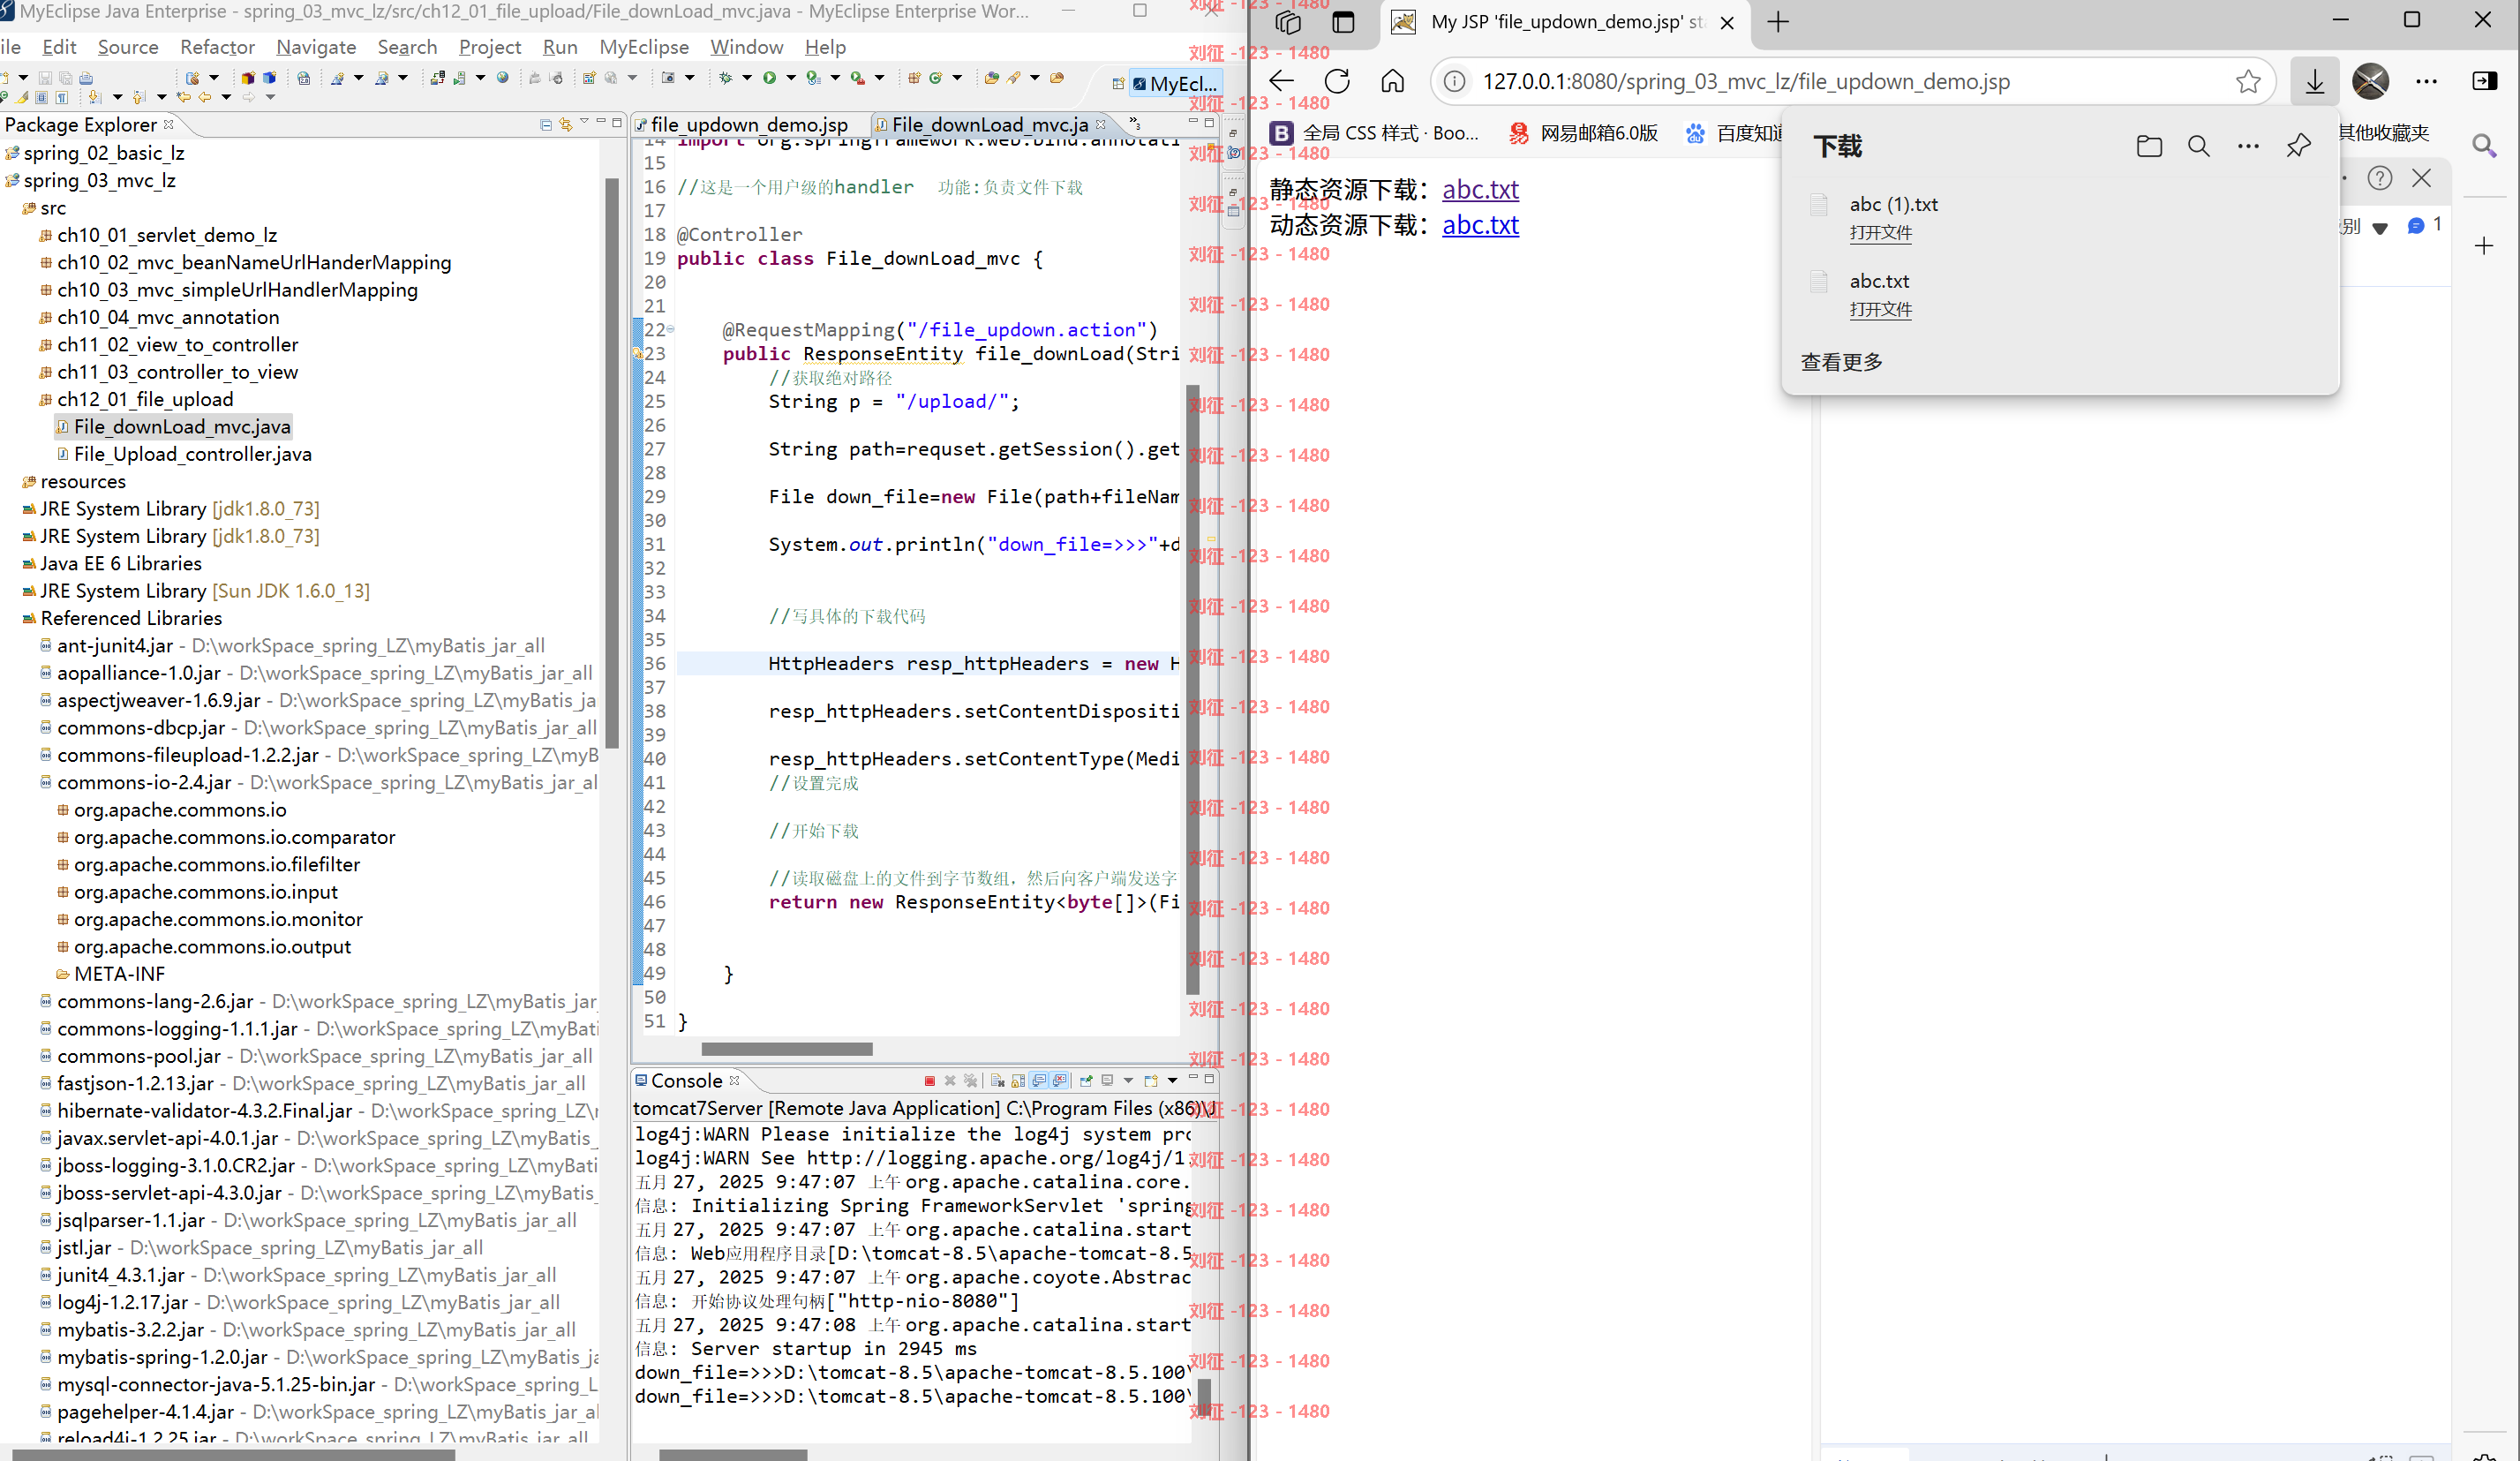Click the browser Home icon
The height and width of the screenshot is (1461, 2520).
(x=1392, y=81)
